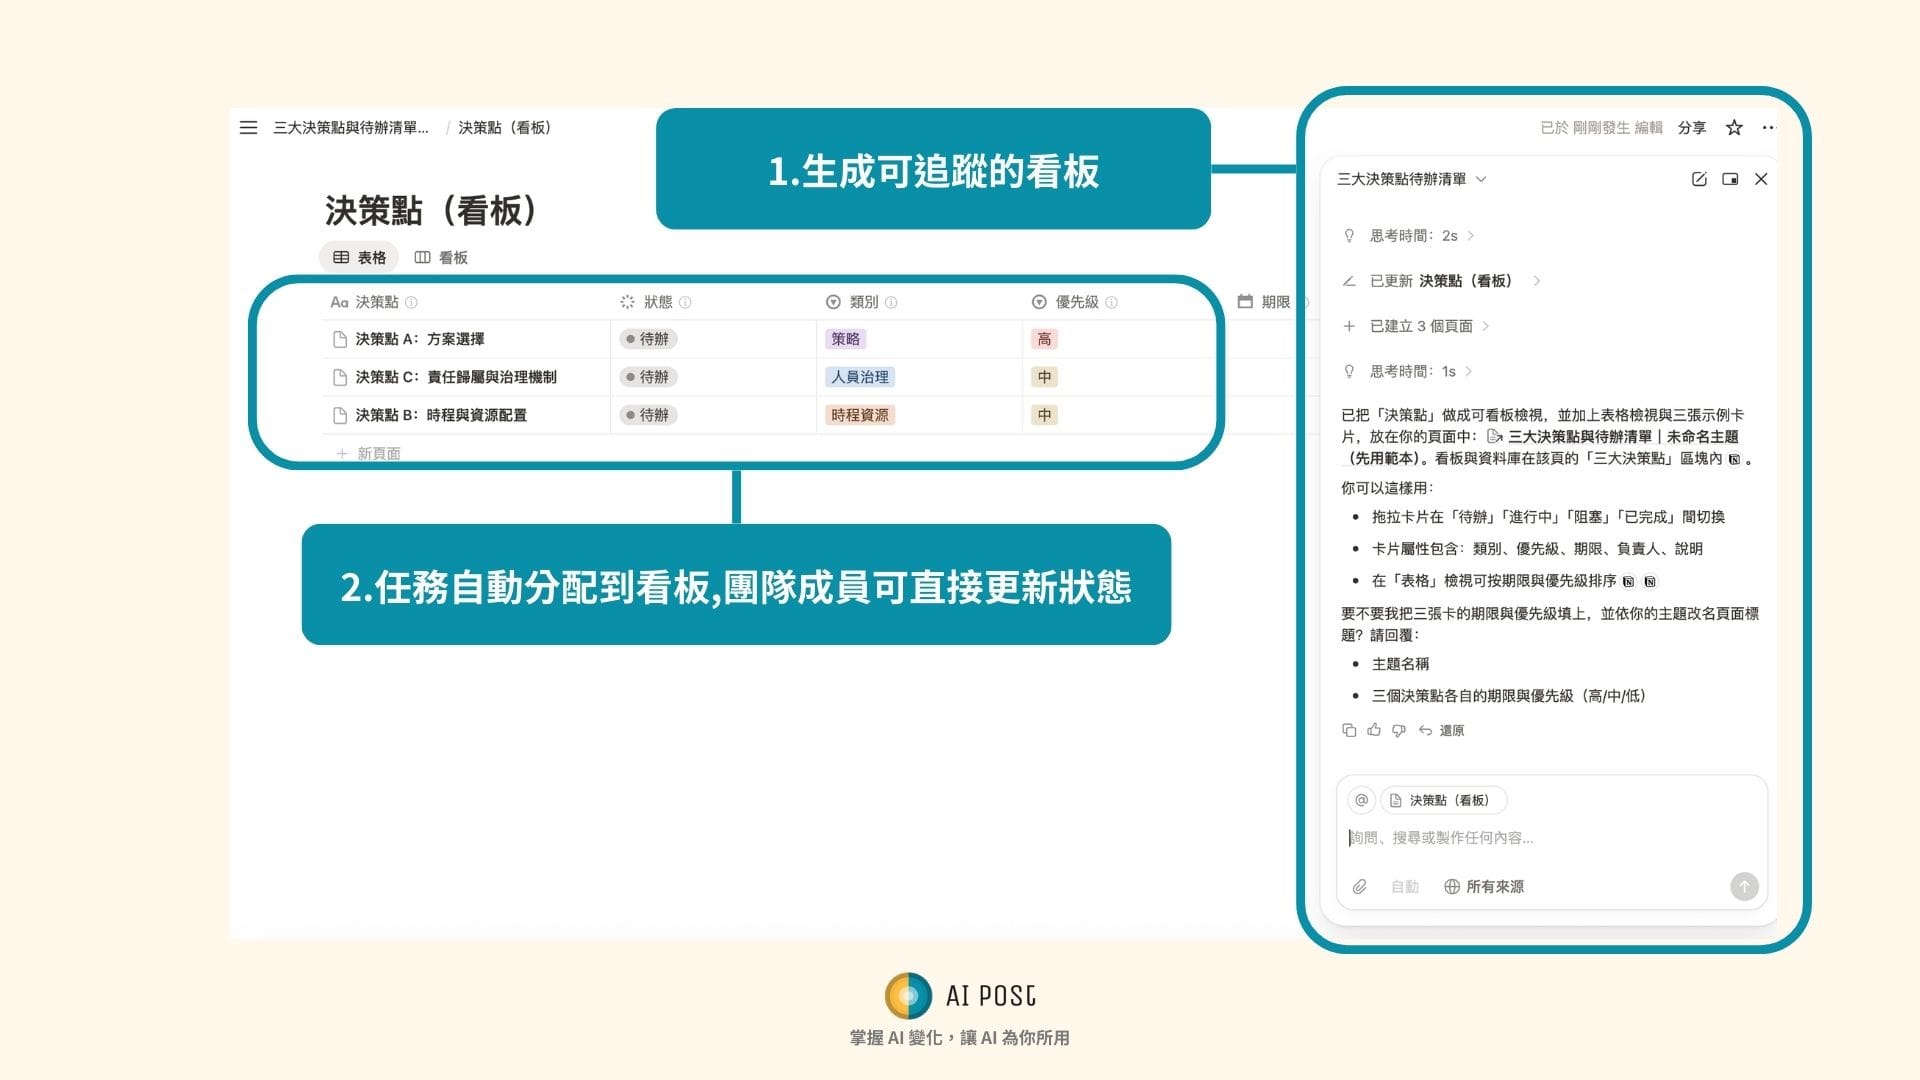
Task: Expand the 三大決策點待辦清單 chat dropdown
Action: click(x=1411, y=179)
